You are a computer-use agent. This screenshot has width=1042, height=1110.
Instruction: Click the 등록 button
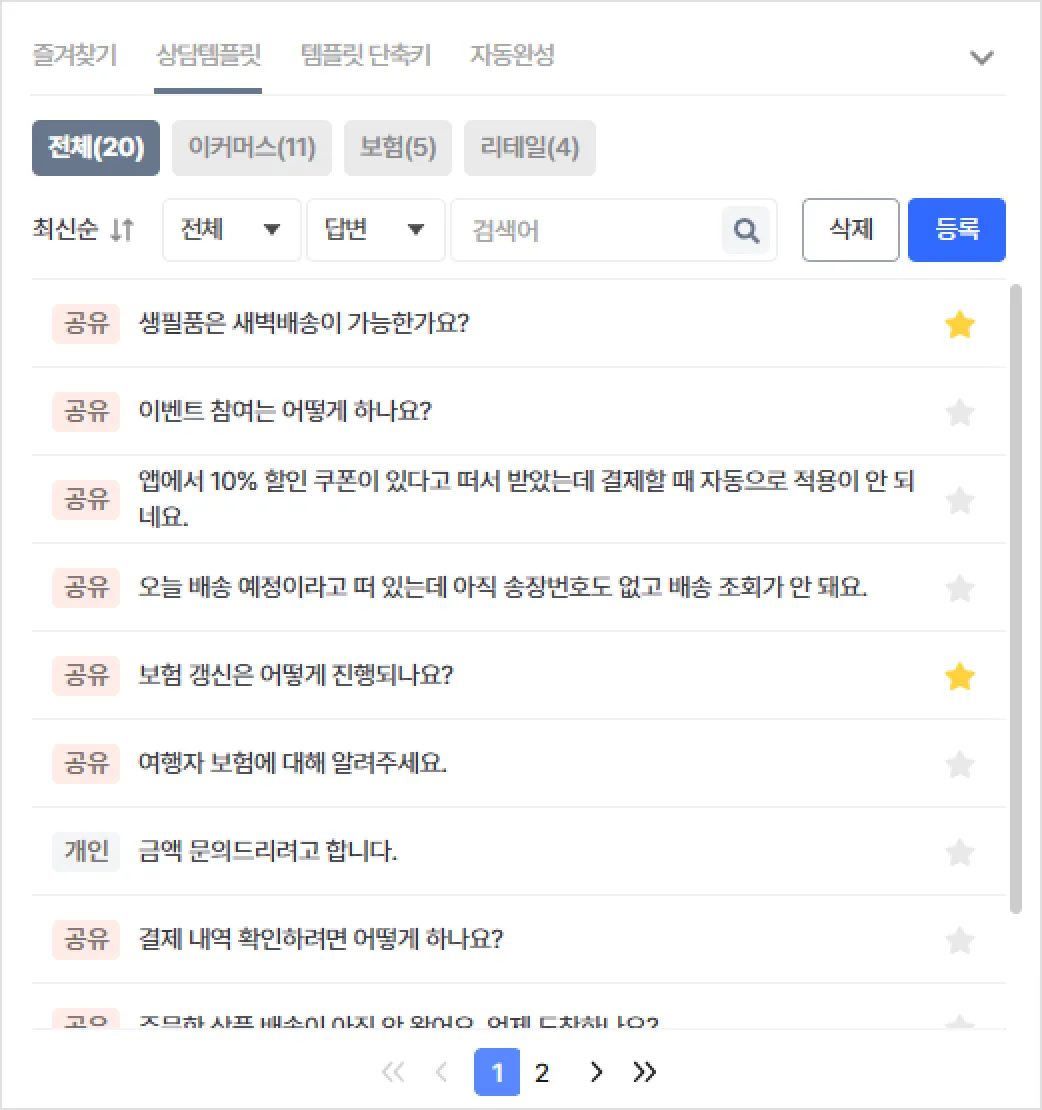956,230
